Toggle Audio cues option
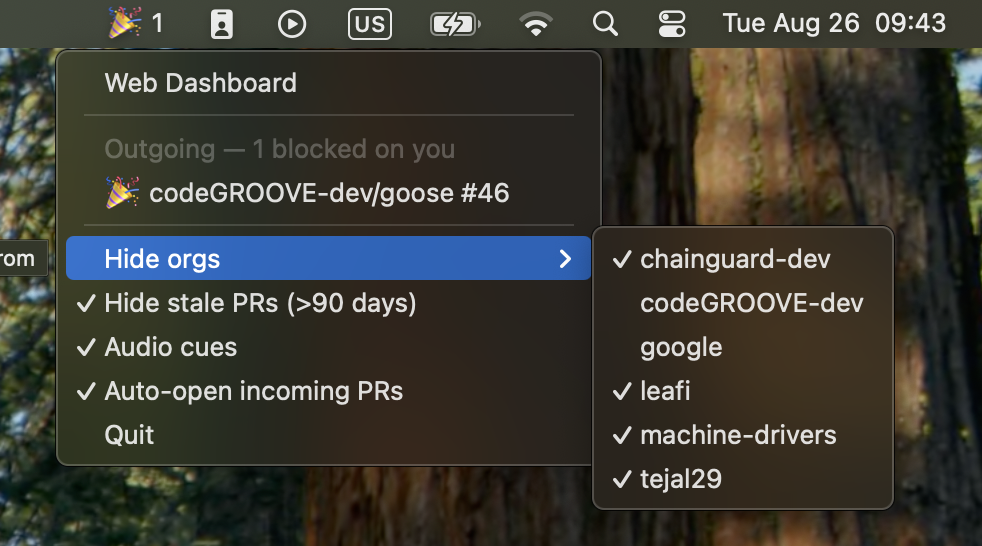Screen dimensions: 982x546 coord(329,347)
